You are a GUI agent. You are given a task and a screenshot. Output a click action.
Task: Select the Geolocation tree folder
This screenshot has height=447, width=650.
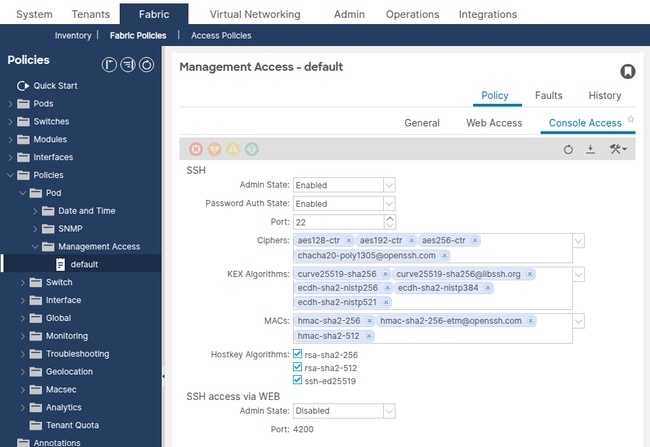pos(69,372)
